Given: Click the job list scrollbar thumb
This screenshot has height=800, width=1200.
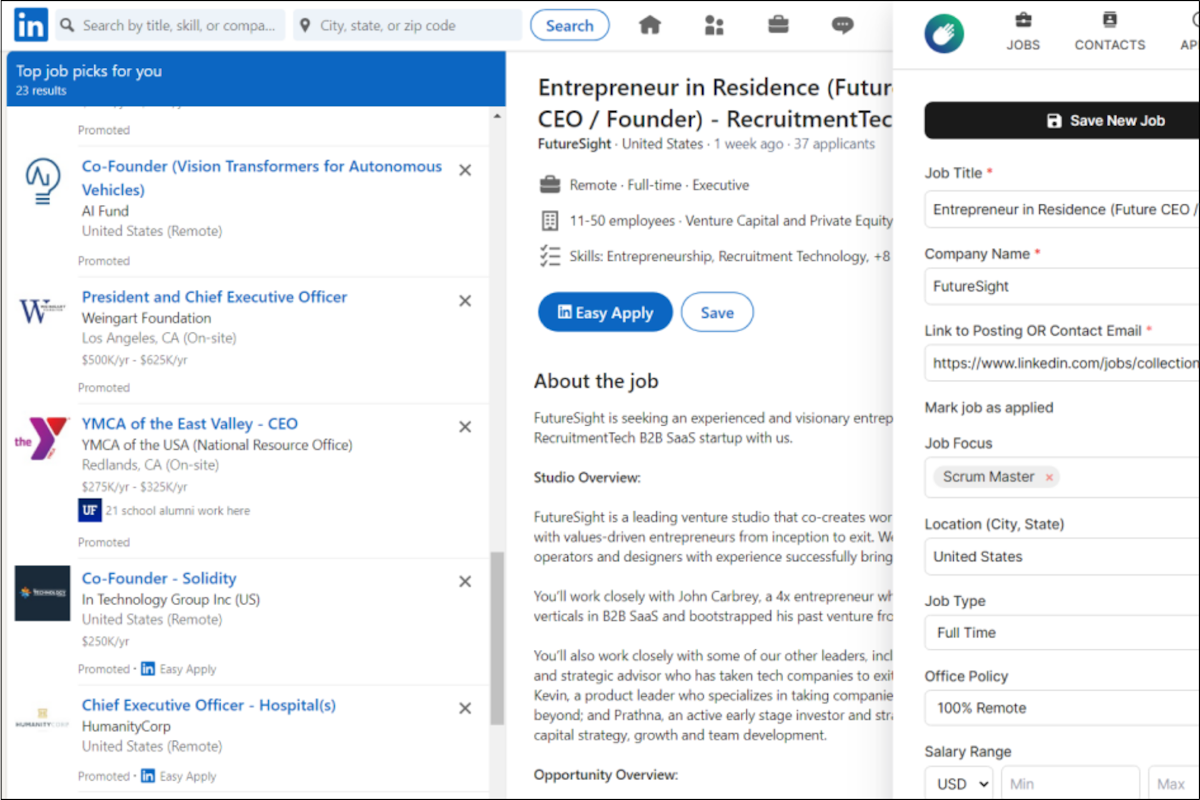Looking at the screenshot, I should pos(497,637).
